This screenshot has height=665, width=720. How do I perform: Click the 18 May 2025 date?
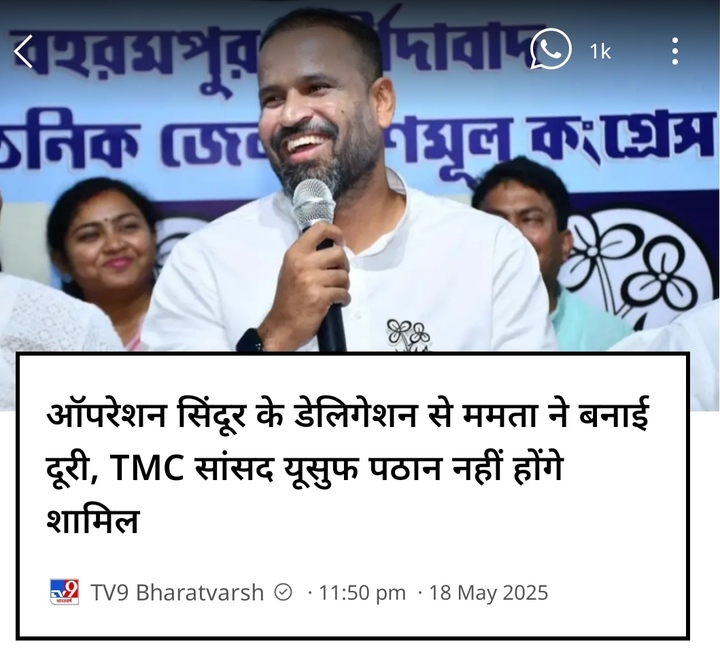(x=489, y=592)
